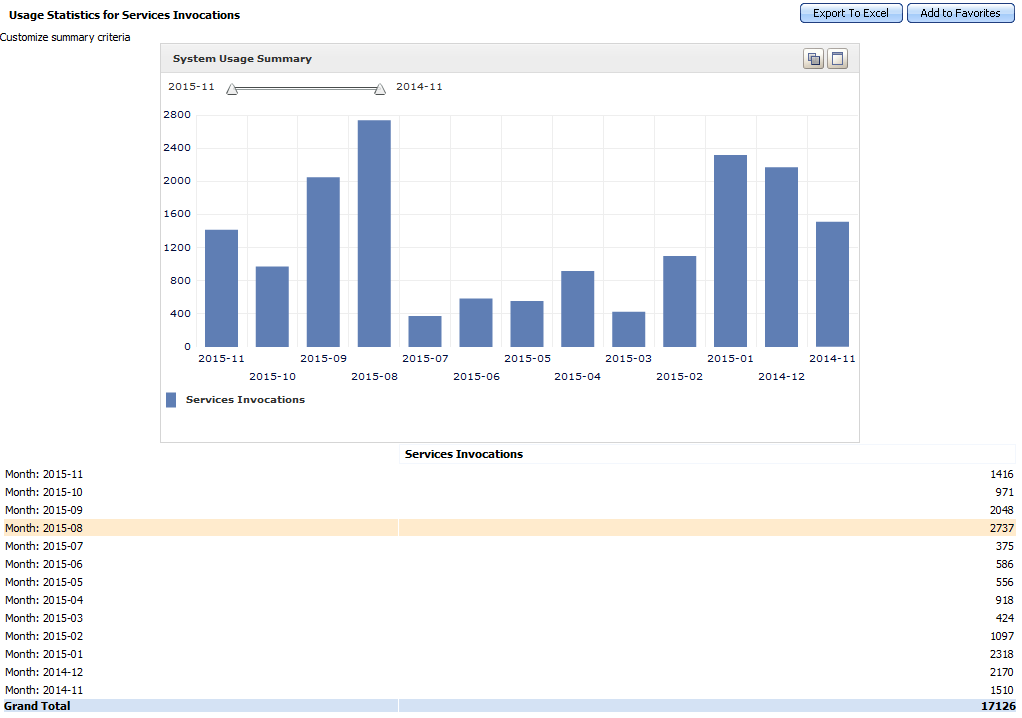Image resolution: width=1022 pixels, height=718 pixels.
Task: Click the Services Invocations legend square
Action: (170, 400)
